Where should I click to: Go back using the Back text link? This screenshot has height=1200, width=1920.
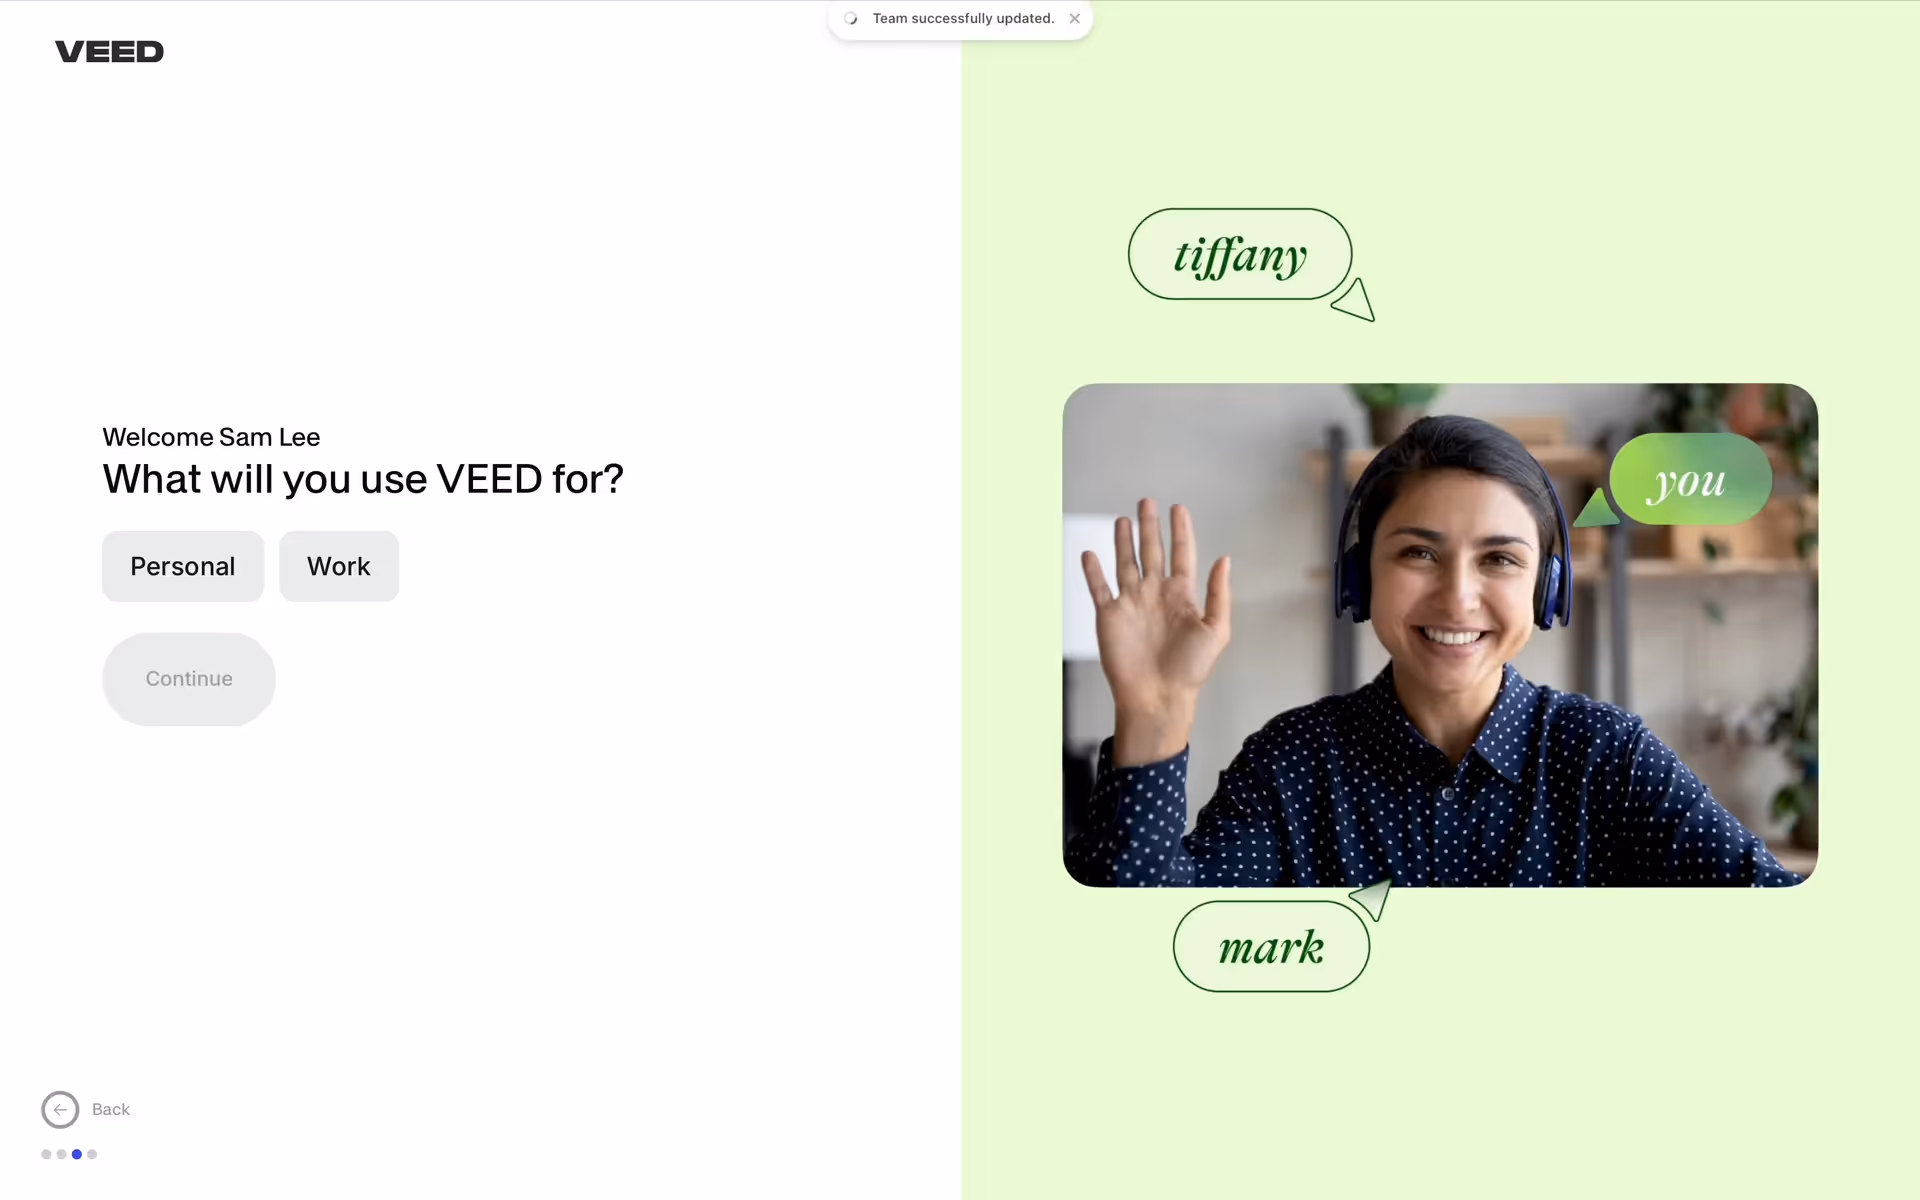tap(111, 1109)
